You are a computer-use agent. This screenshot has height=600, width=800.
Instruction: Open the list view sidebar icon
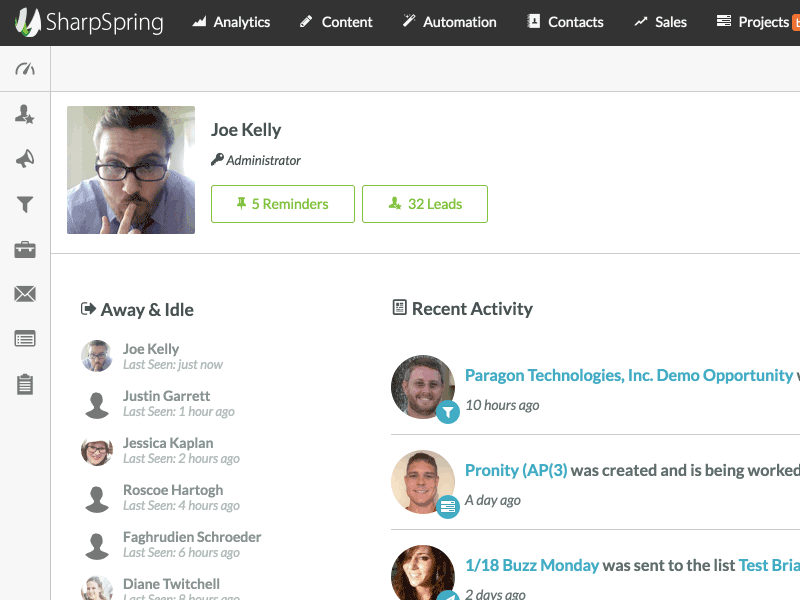click(25, 339)
